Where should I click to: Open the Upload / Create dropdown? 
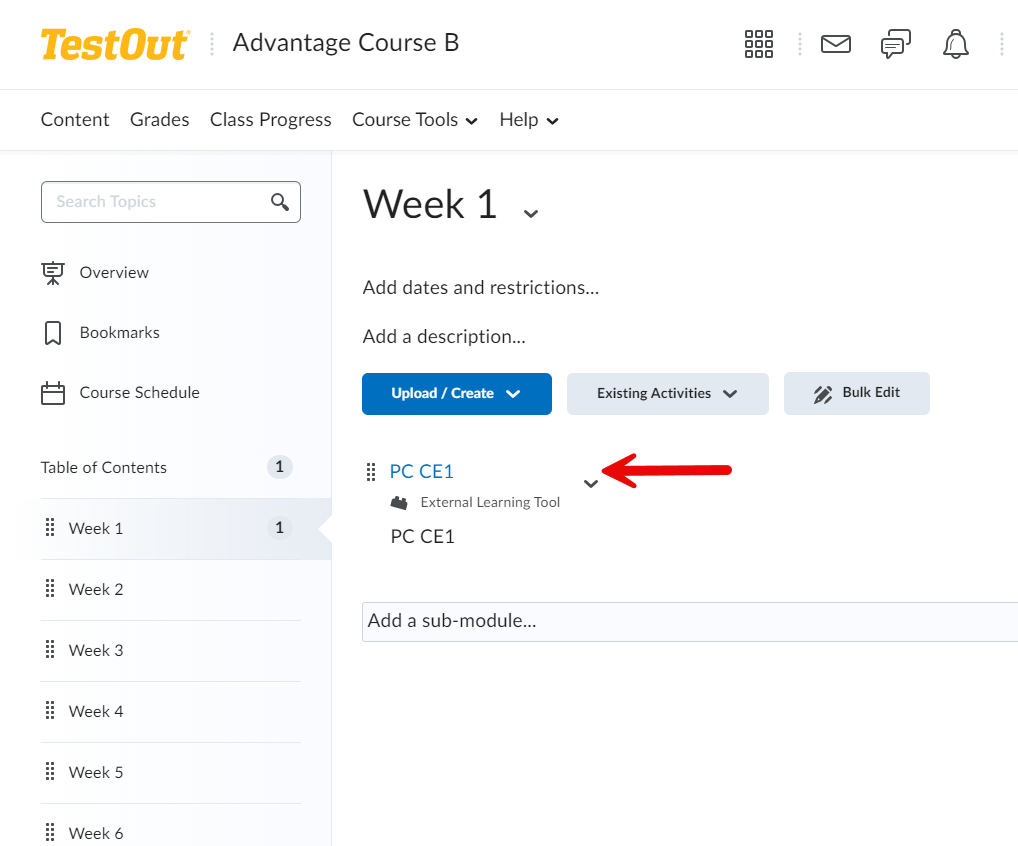point(457,393)
